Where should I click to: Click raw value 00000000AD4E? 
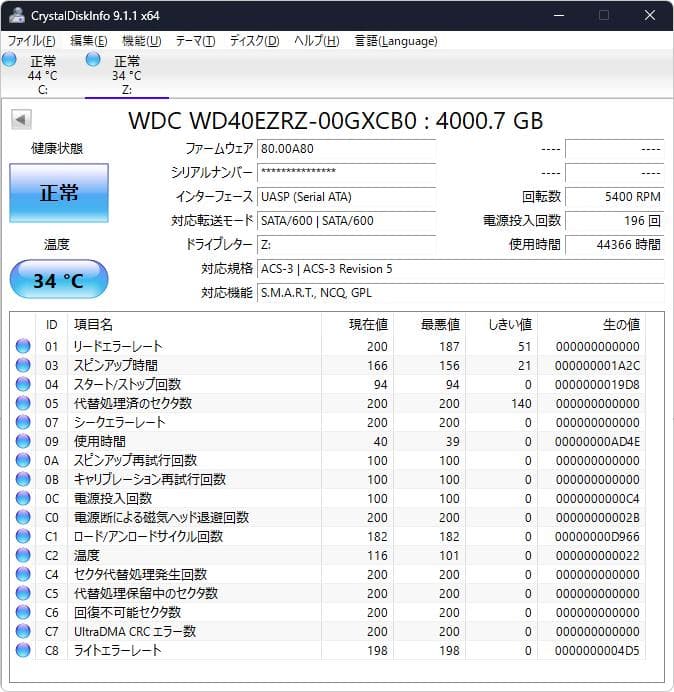click(597, 441)
